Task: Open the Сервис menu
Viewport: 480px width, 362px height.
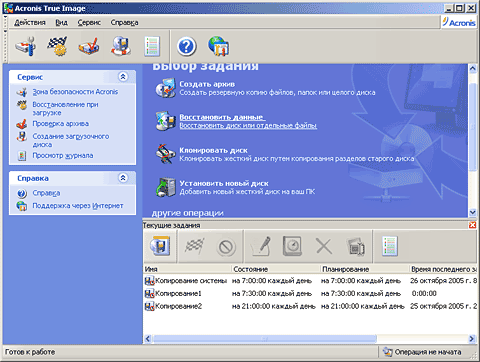Action: (89, 23)
